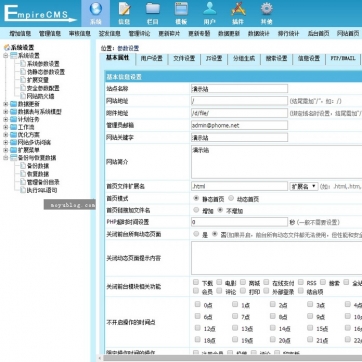This screenshot has width=362, height=362.
Task: Open the 数据更新 submenu link
Action: [x=229, y=33]
